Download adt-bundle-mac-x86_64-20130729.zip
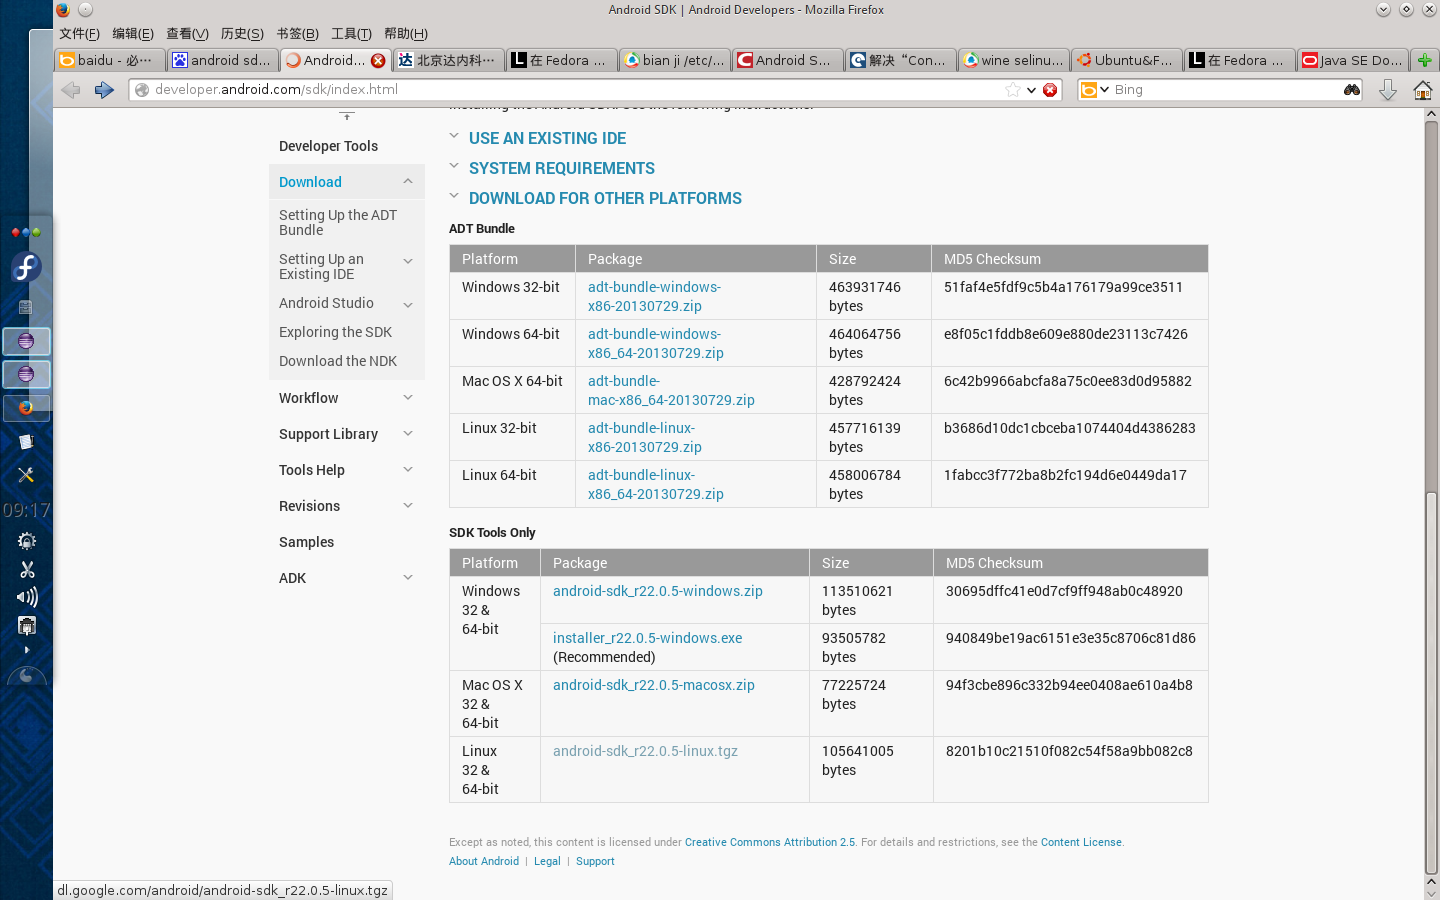1440x900 pixels. 671,390
